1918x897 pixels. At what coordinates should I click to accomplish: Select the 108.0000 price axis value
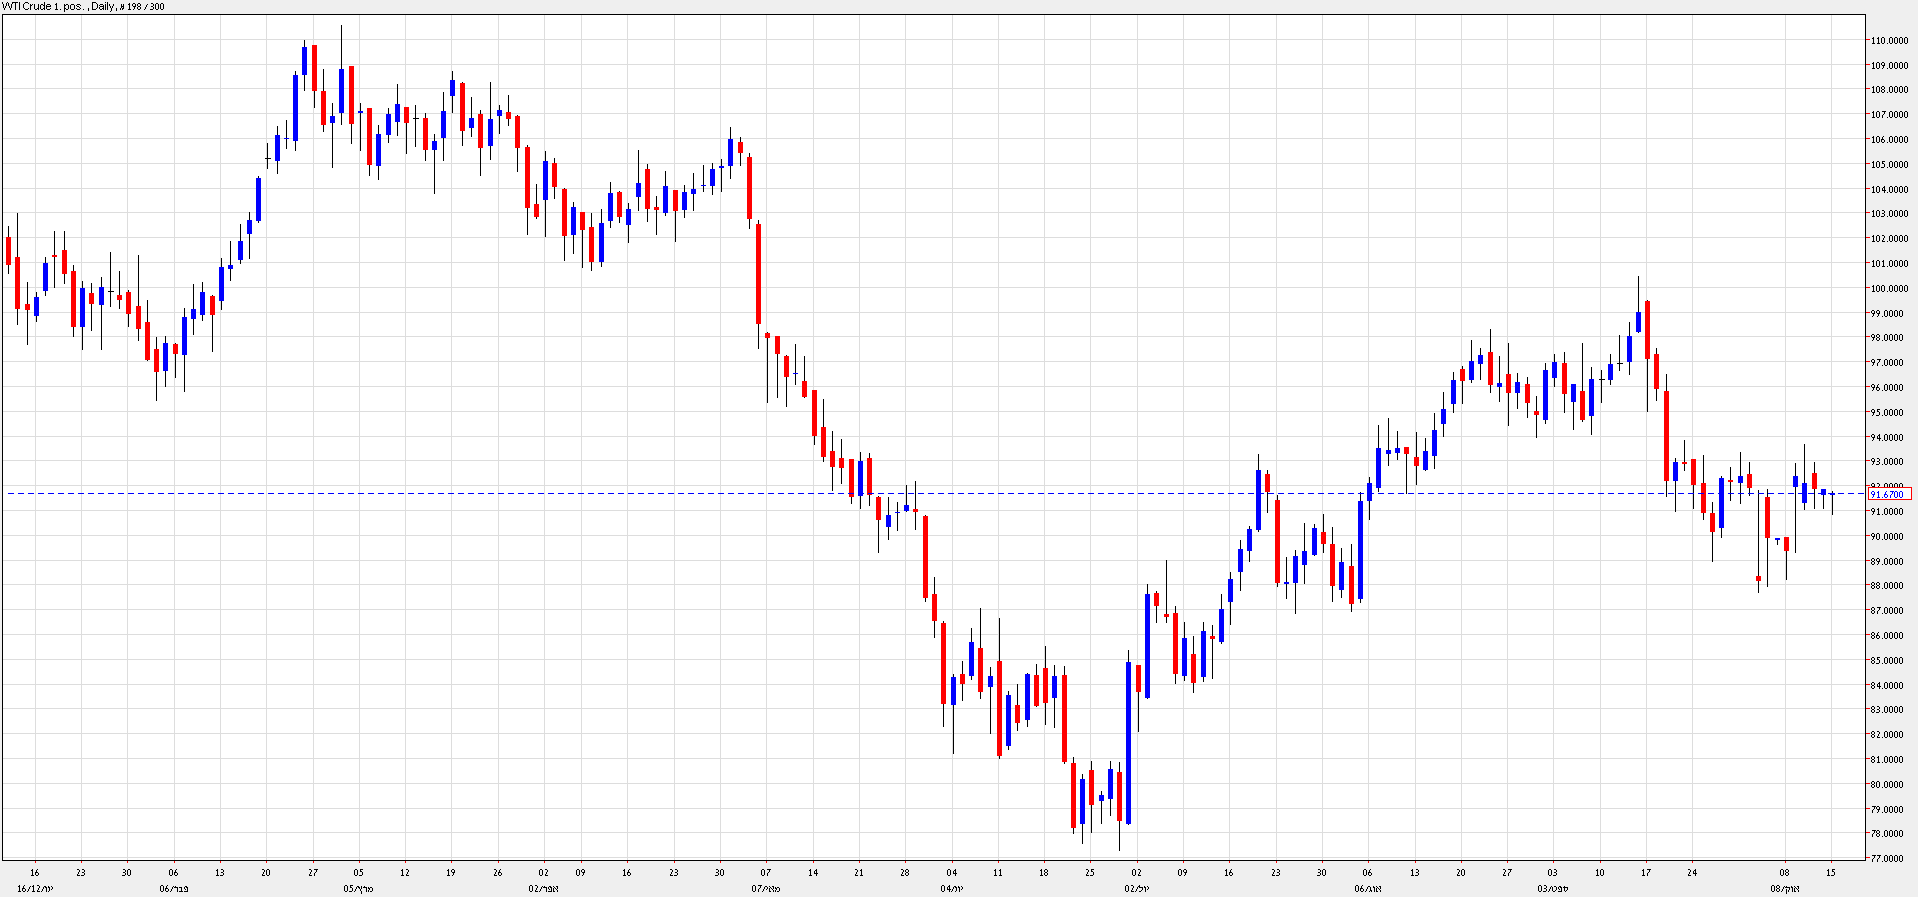point(1889,90)
